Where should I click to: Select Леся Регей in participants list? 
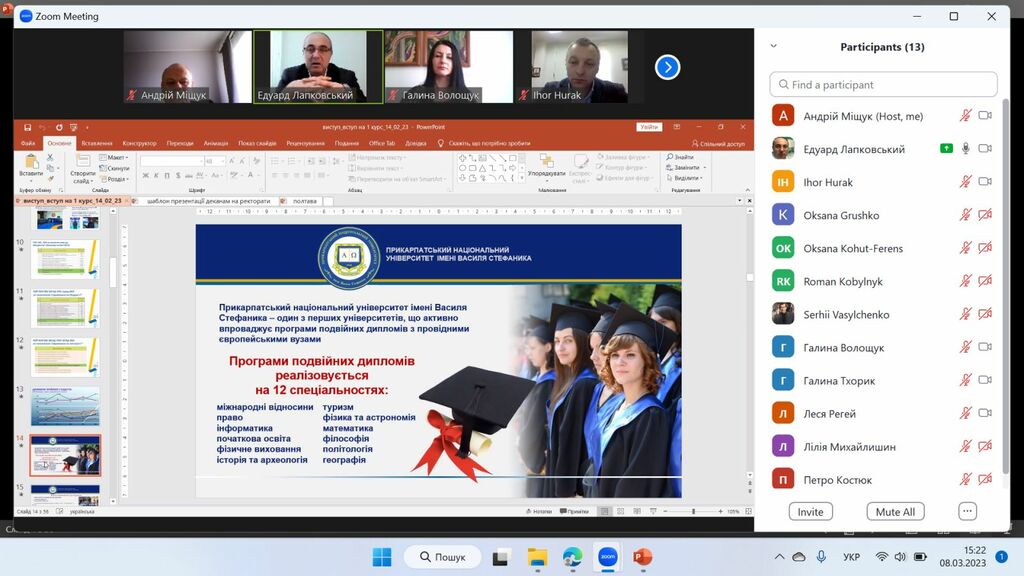(x=829, y=413)
